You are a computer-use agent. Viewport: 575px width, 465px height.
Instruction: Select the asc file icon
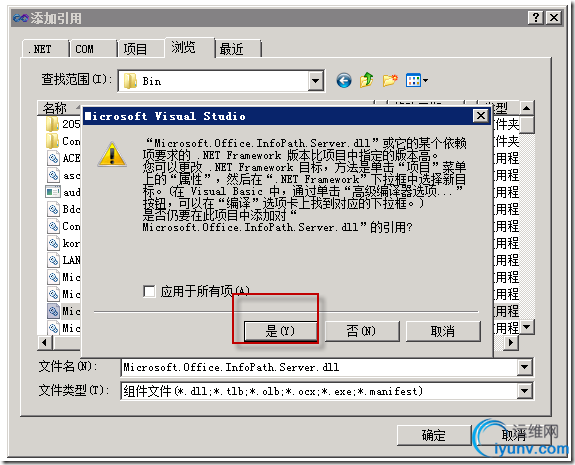(x=53, y=175)
